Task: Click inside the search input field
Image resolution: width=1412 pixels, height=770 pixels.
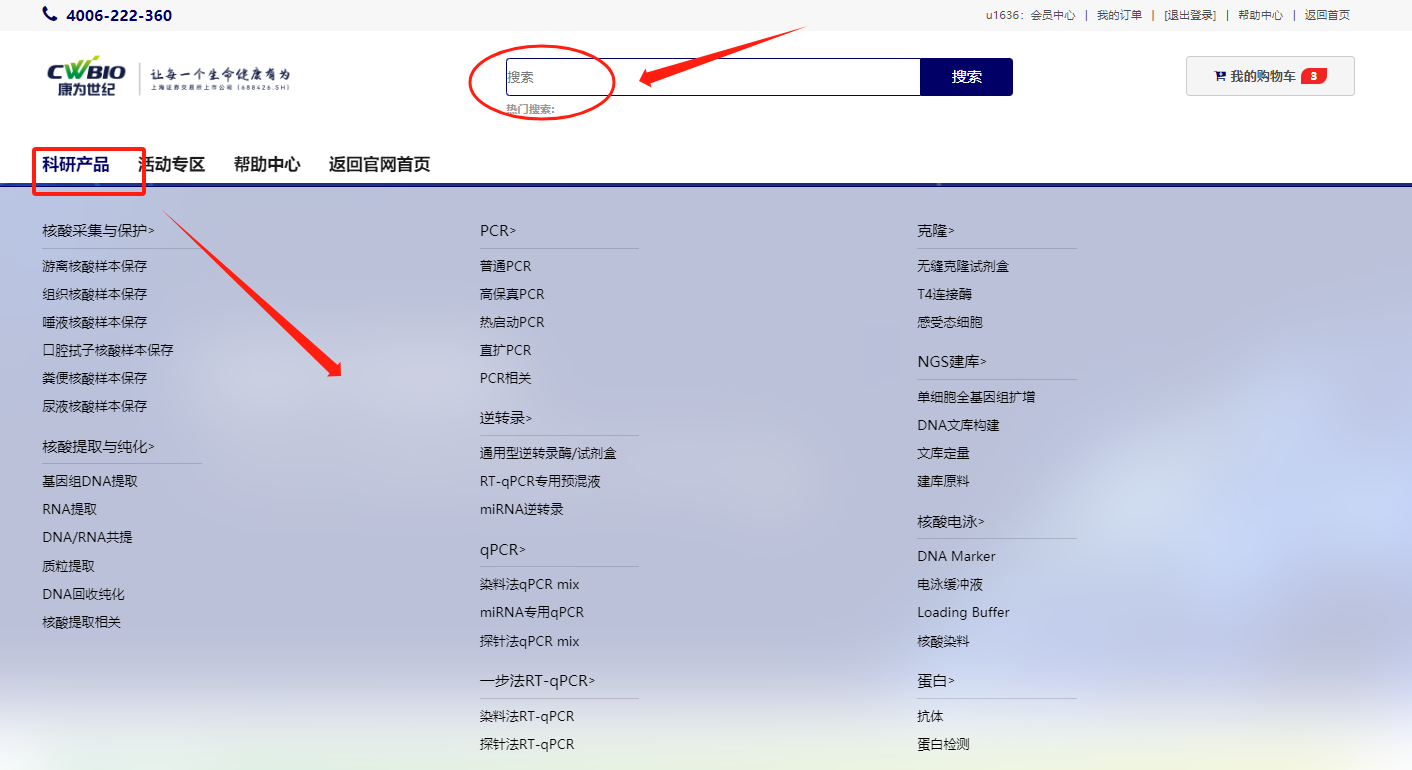Action: pos(712,77)
